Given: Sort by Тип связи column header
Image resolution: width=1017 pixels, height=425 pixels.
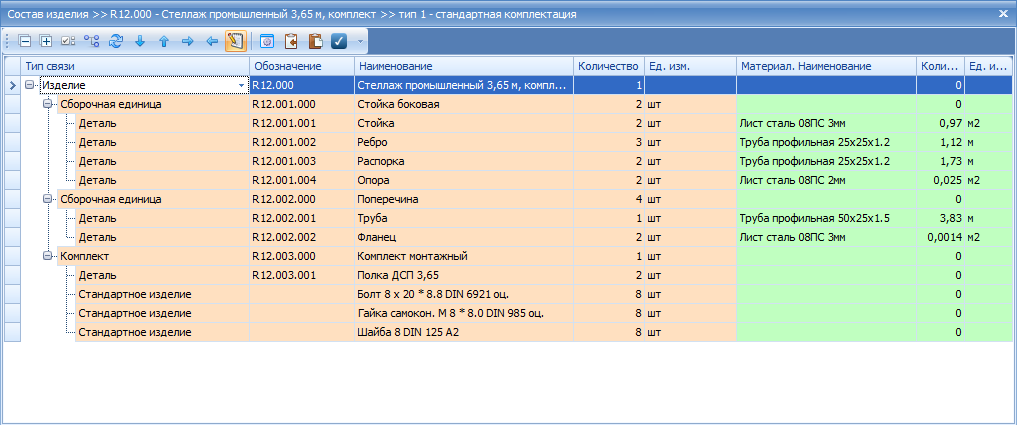Looking at the screenshot, I should click(136, 66).
